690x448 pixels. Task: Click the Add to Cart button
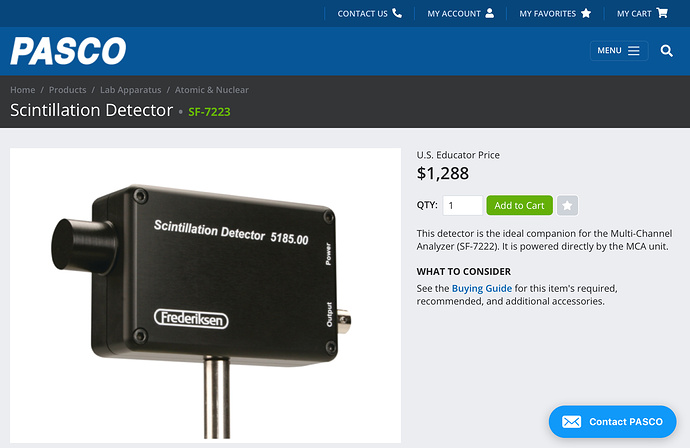[519, 206]
